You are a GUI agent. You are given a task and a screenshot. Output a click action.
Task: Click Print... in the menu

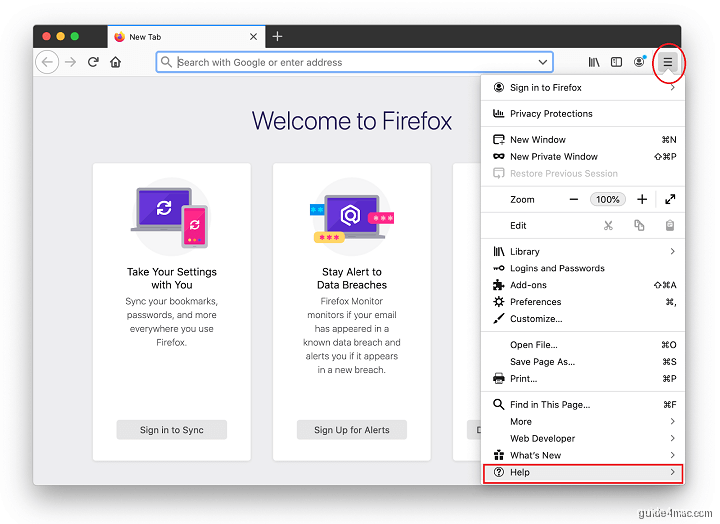click(x=583, y=379)
